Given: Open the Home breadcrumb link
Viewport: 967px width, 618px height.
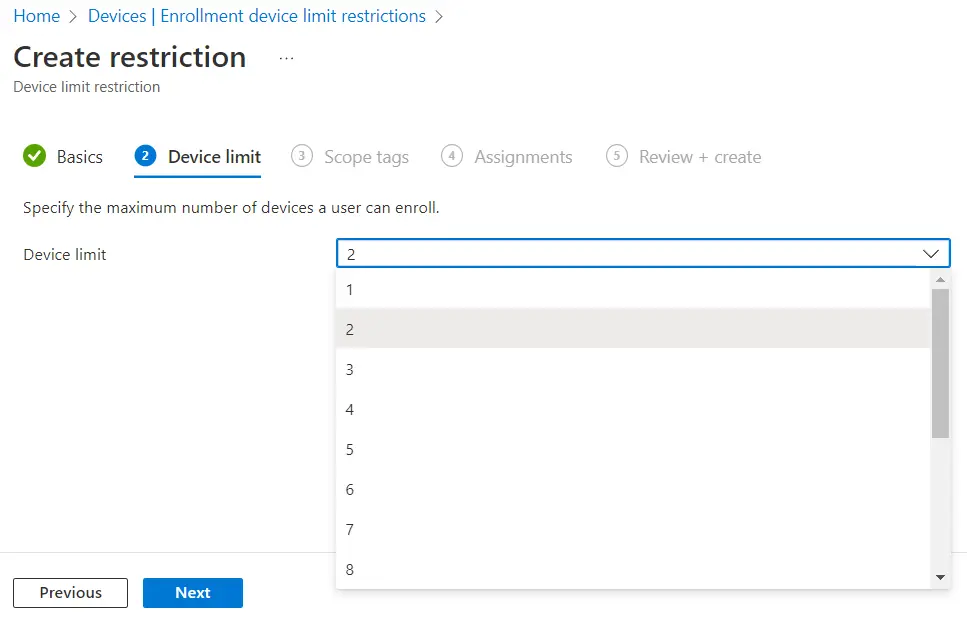Looking at the screenshot, I should tap(36, 16).
